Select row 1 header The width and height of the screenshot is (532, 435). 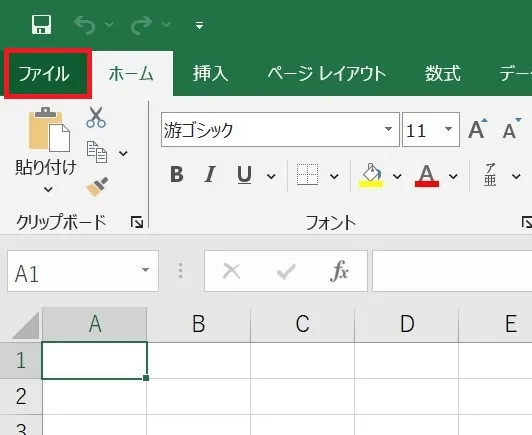tap(21, 360)
